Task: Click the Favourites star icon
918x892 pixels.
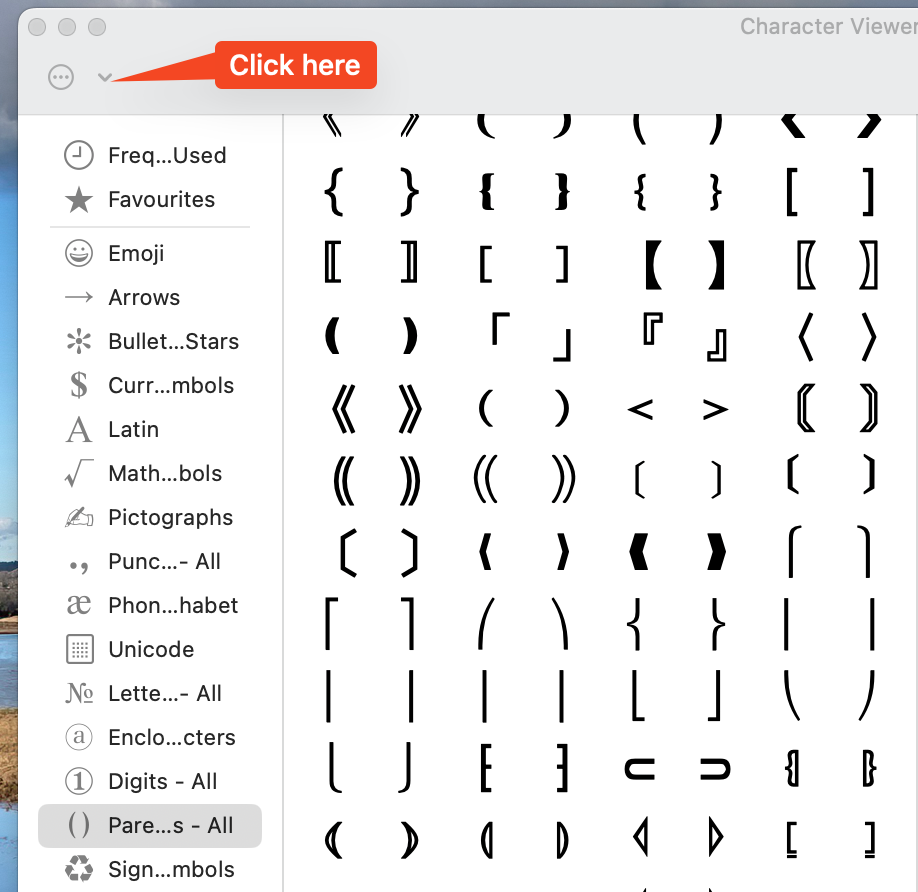Action: 78,200
